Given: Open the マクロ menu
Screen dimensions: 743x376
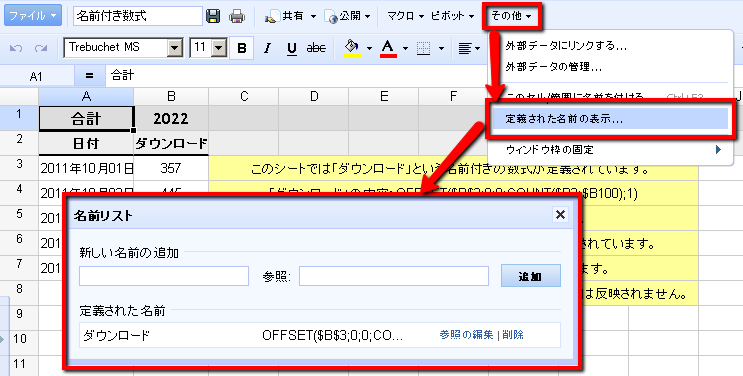Looking at the screenshot, I should [405, 16].
